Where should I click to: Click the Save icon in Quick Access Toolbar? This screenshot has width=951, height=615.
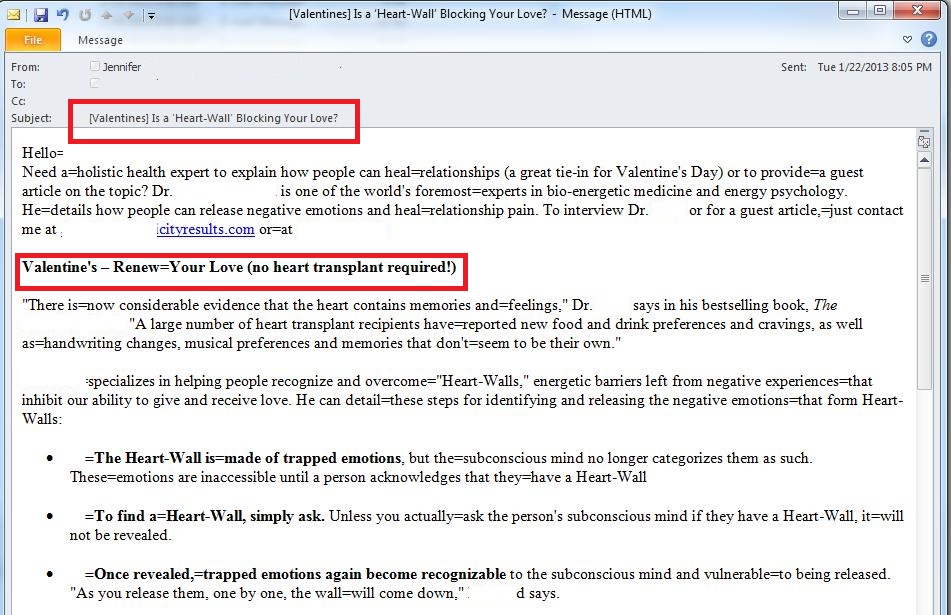(41, 15)
